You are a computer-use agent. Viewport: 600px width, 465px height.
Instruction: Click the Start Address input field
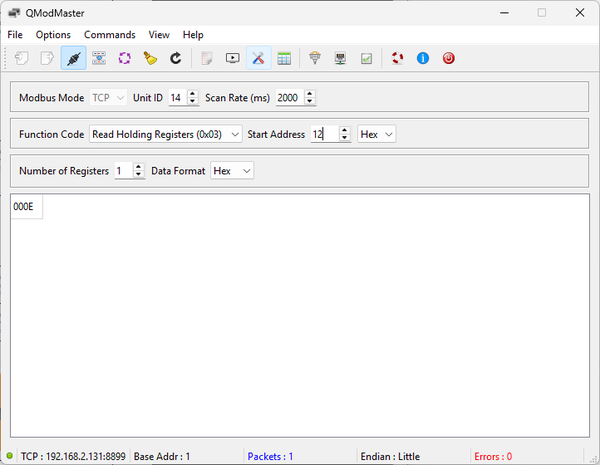tap(322, 134)
